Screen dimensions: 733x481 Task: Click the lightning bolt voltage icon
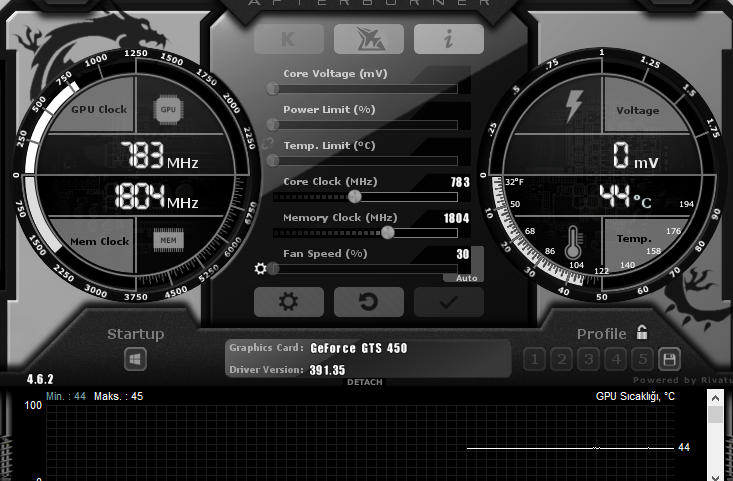574,106
